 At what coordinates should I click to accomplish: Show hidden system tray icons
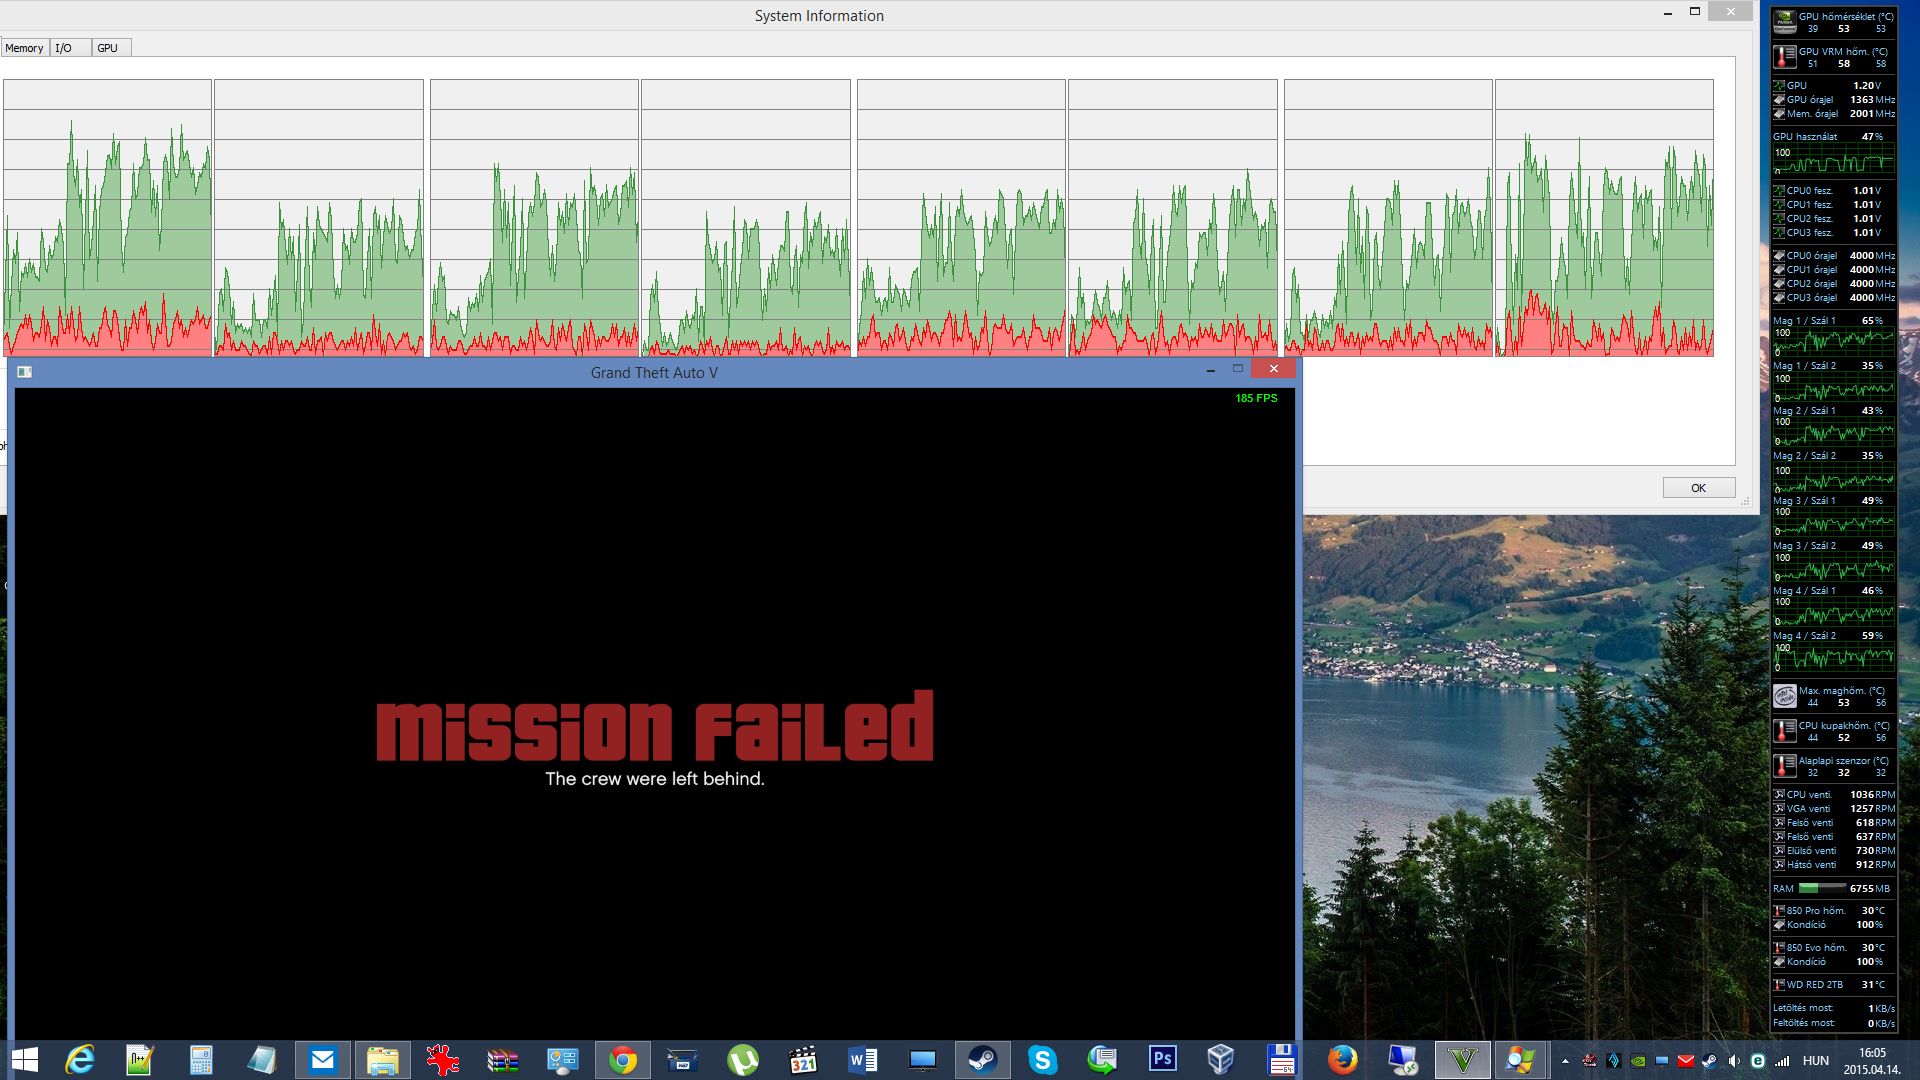(1565, 1061)
